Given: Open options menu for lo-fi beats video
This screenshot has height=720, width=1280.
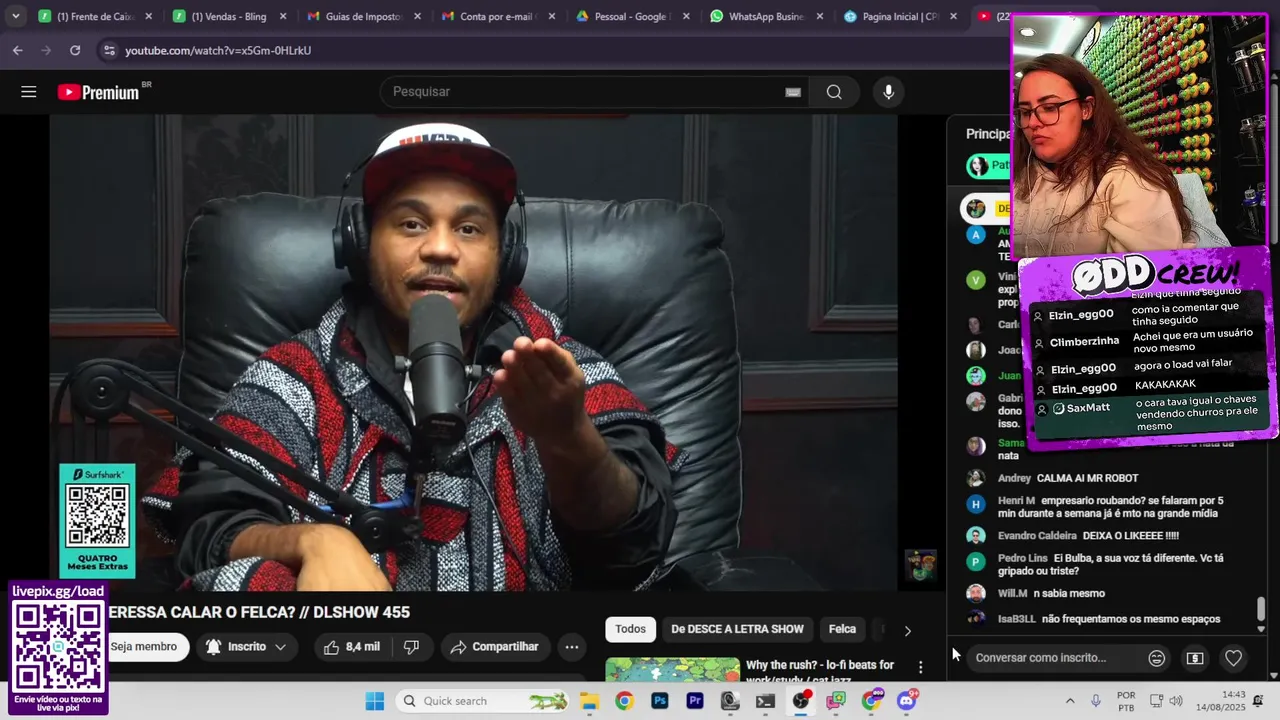Looking at the screenshot, I should pos(920,667).
